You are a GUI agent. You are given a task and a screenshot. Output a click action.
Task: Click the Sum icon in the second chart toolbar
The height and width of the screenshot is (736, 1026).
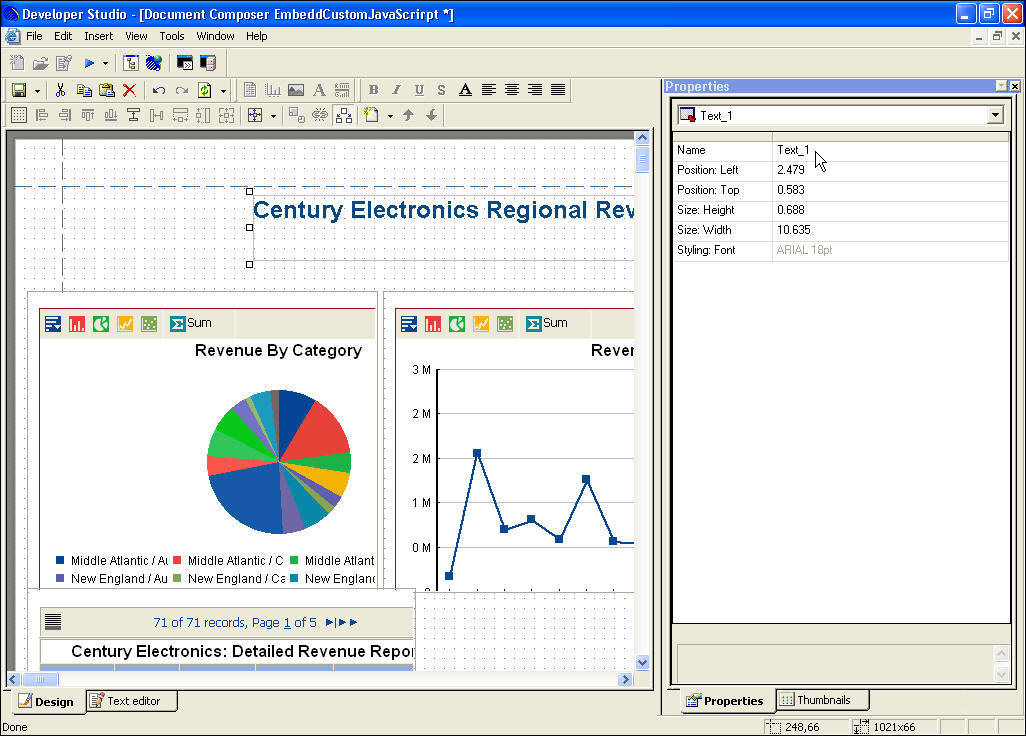coord(546,323)
